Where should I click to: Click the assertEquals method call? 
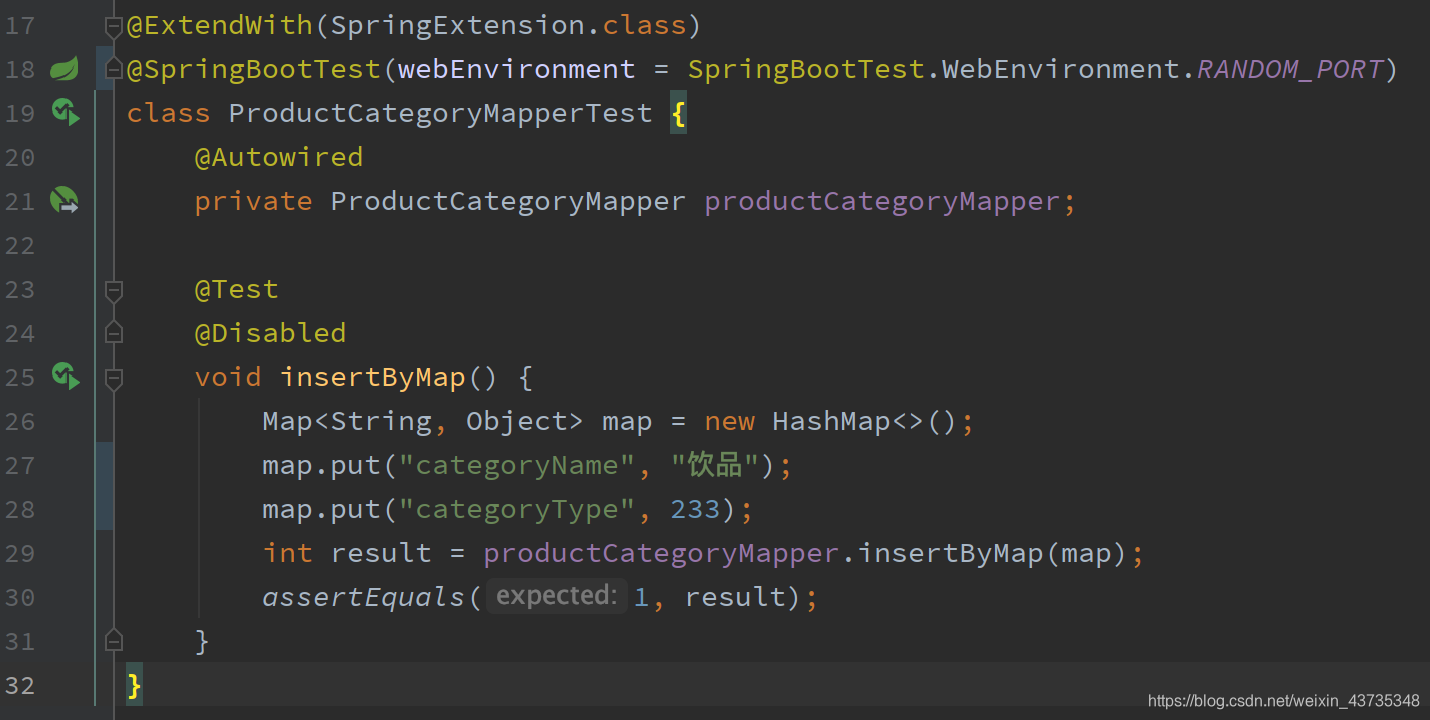364,597
